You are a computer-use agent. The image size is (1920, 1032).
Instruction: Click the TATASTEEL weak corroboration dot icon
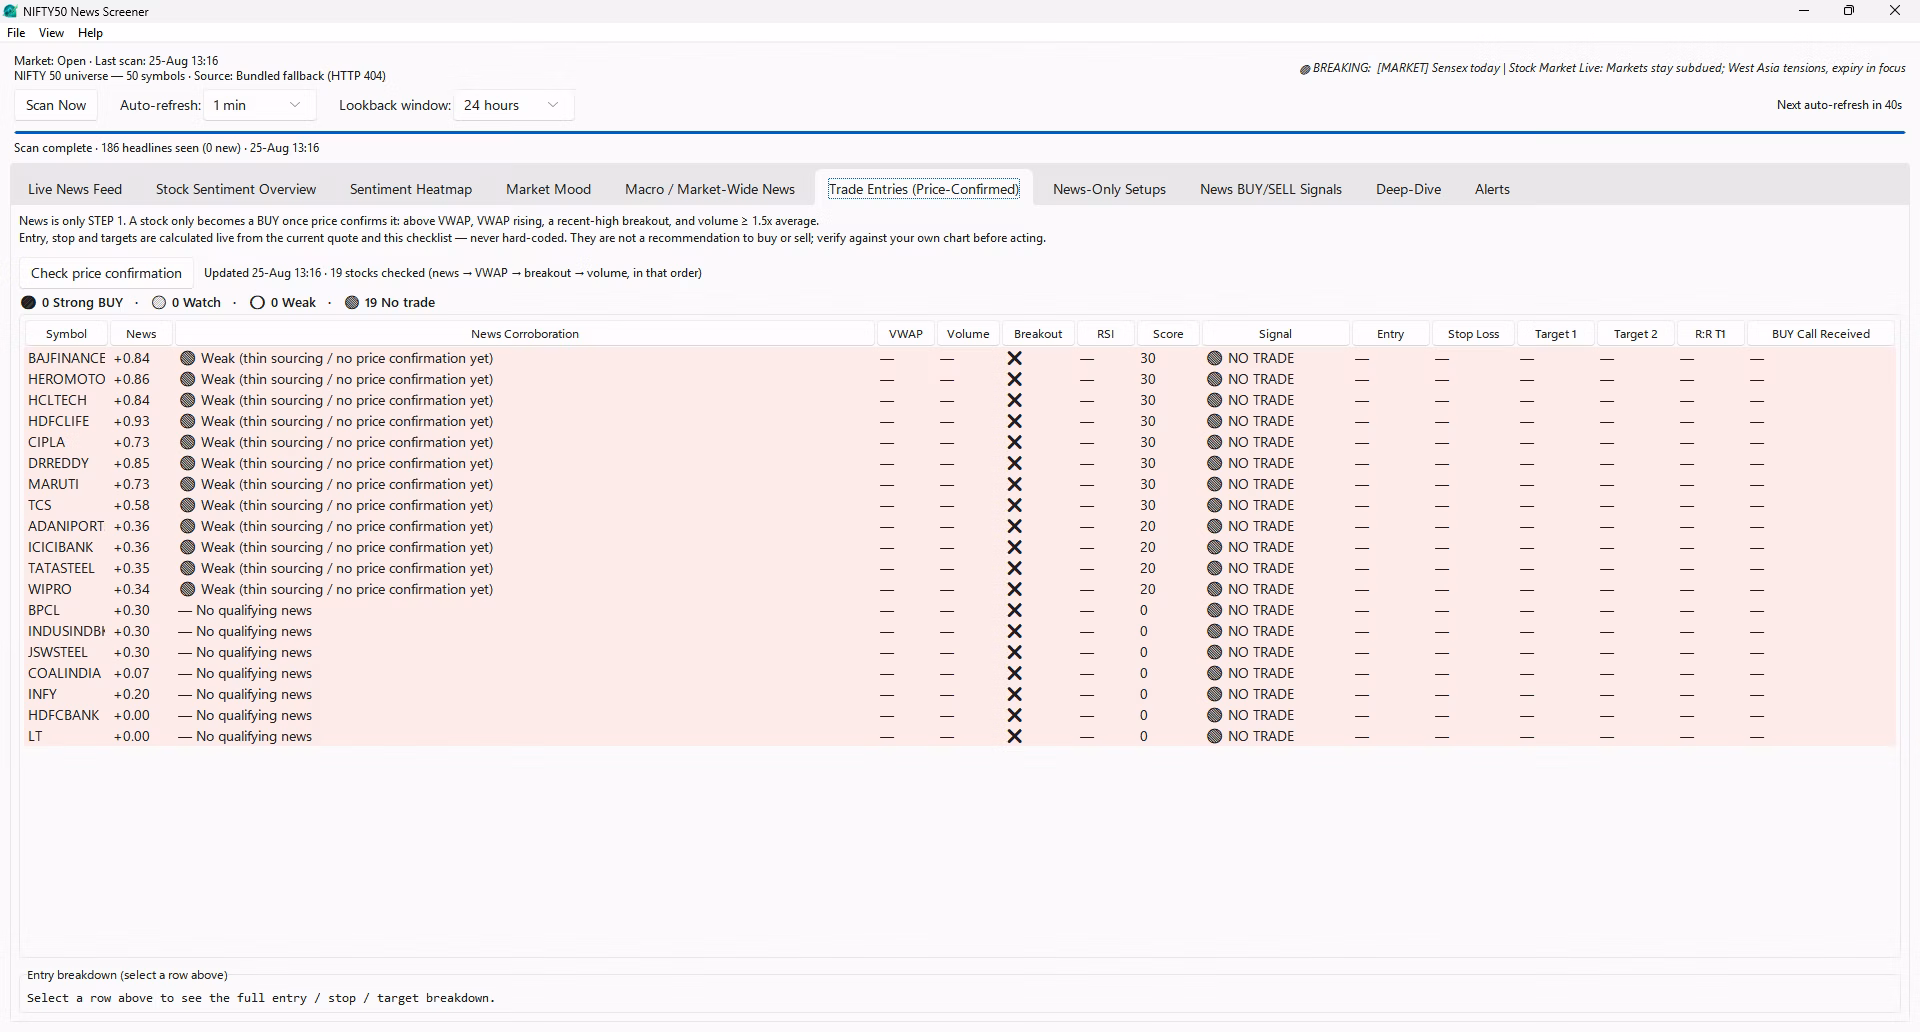click(x=187, y=568)
